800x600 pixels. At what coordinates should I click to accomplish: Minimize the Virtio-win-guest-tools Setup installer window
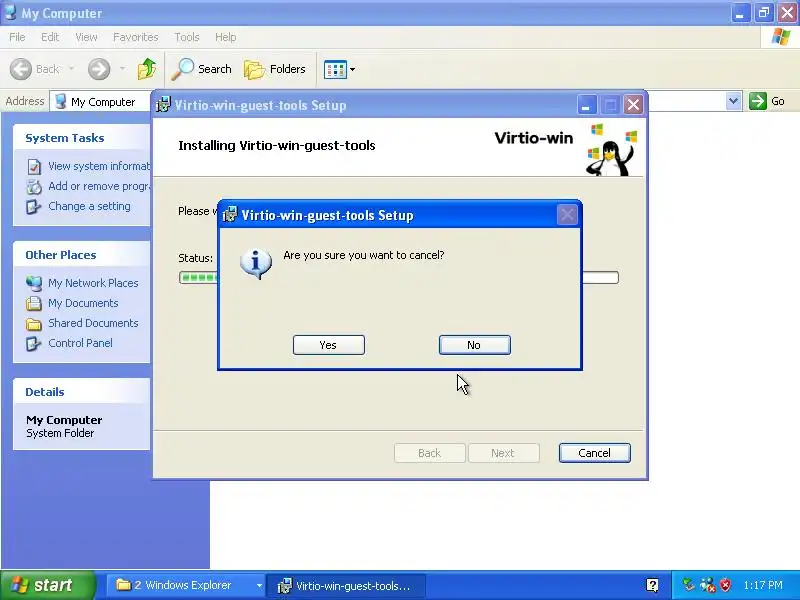point(586,105)
